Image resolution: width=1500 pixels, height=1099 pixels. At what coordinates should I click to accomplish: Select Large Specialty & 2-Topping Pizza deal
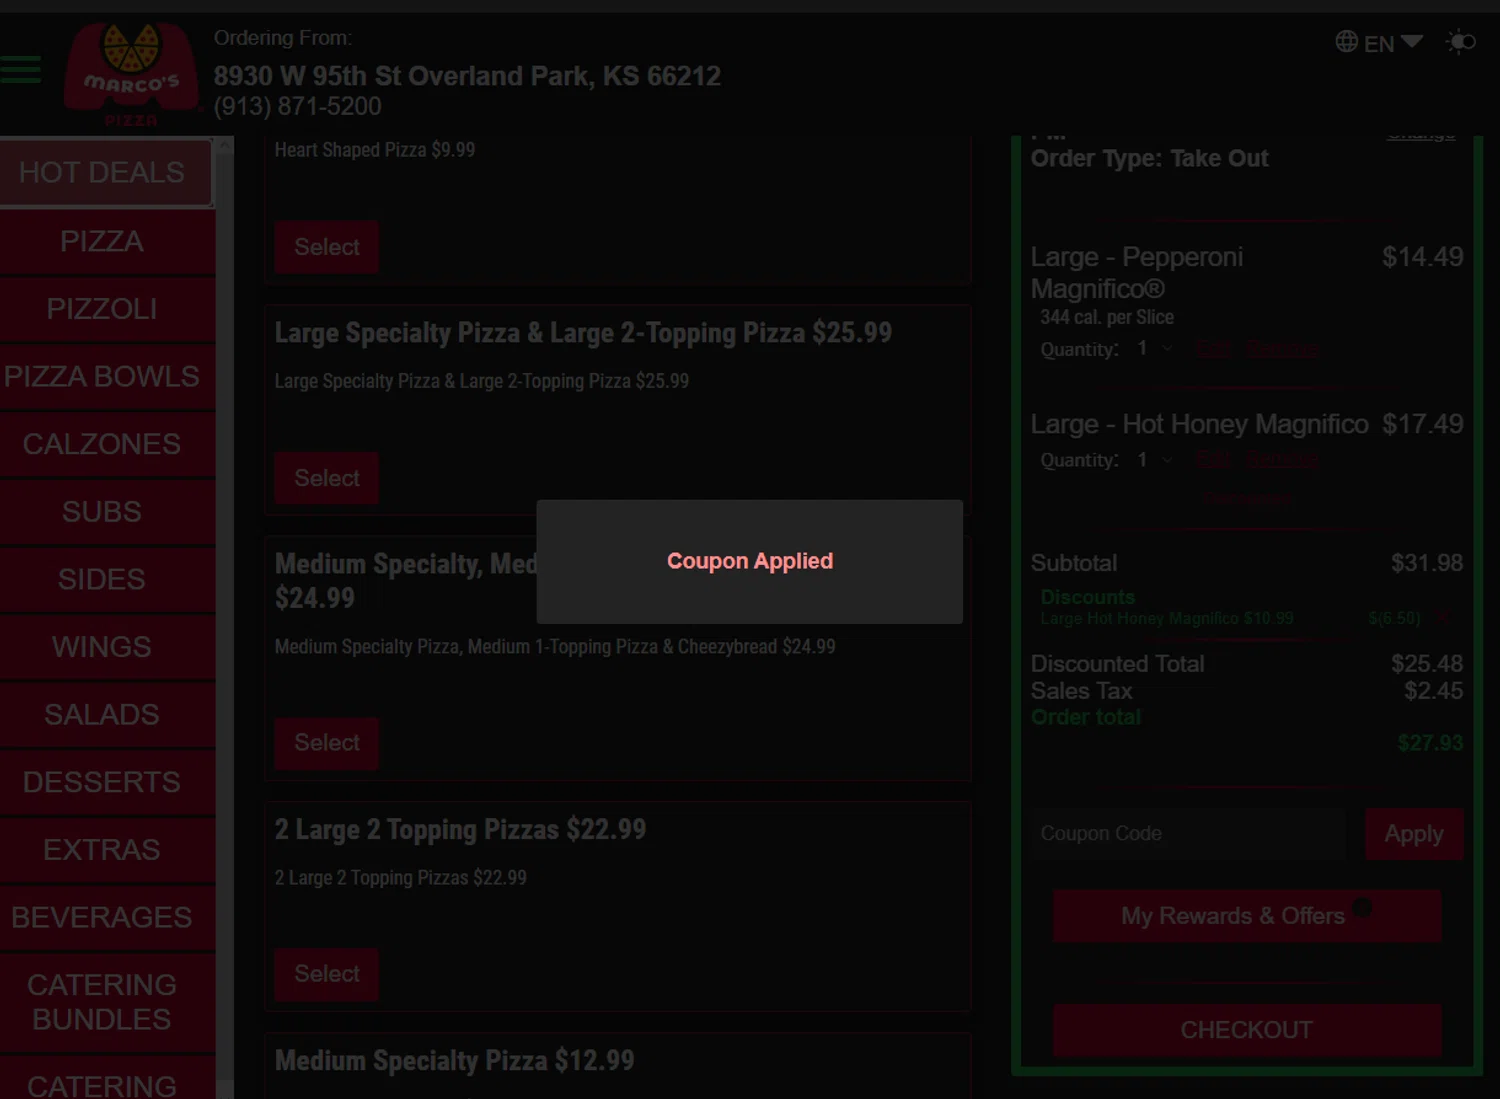(x=327, y=478)
